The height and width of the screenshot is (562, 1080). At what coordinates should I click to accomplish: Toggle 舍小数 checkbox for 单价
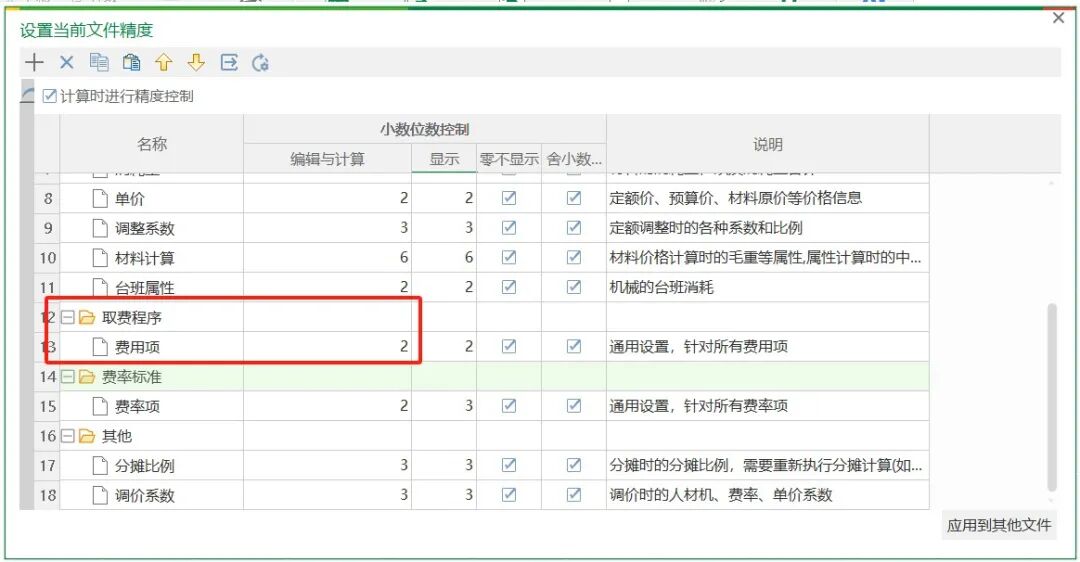tap(574, 198)
